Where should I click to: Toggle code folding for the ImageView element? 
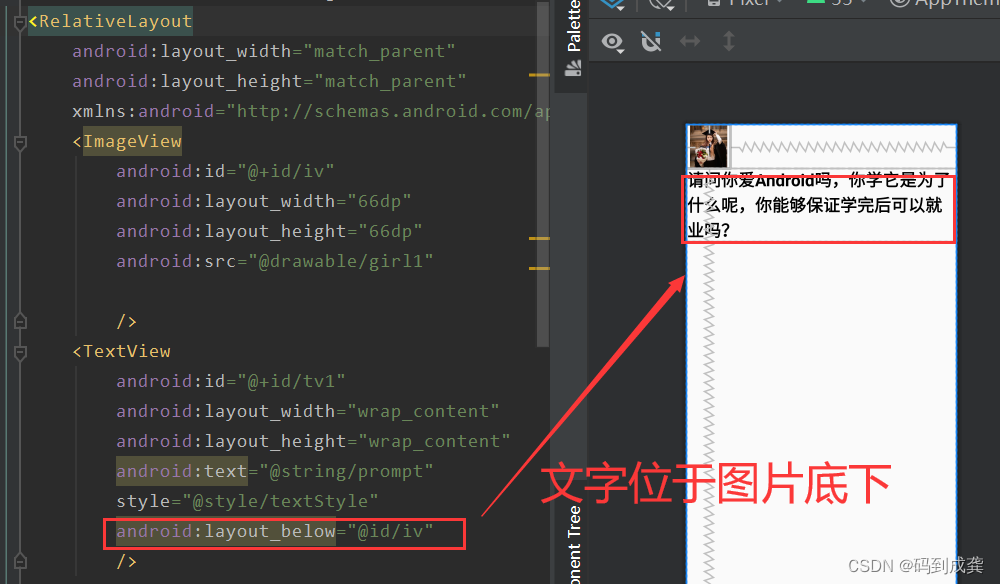[20, 143]
